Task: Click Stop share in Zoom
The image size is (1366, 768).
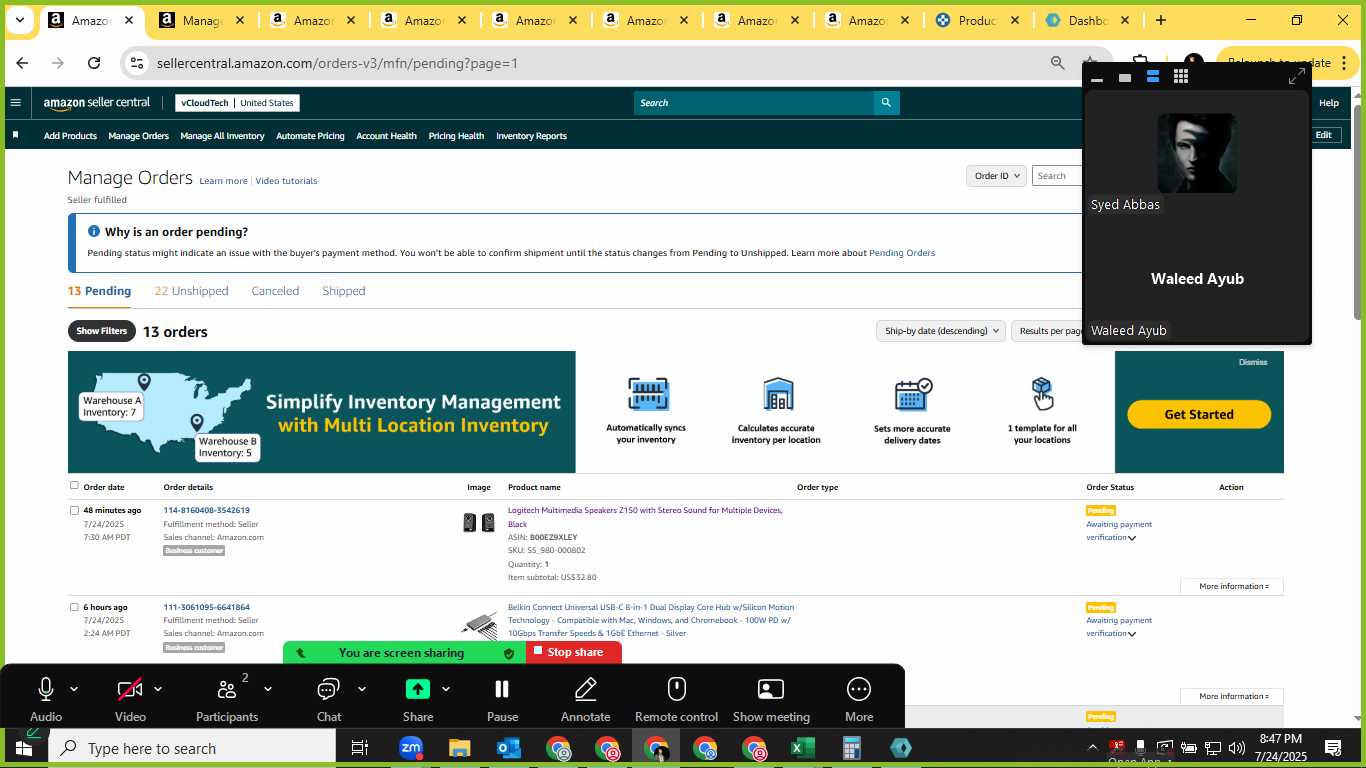Action: [x=574, y=652]
